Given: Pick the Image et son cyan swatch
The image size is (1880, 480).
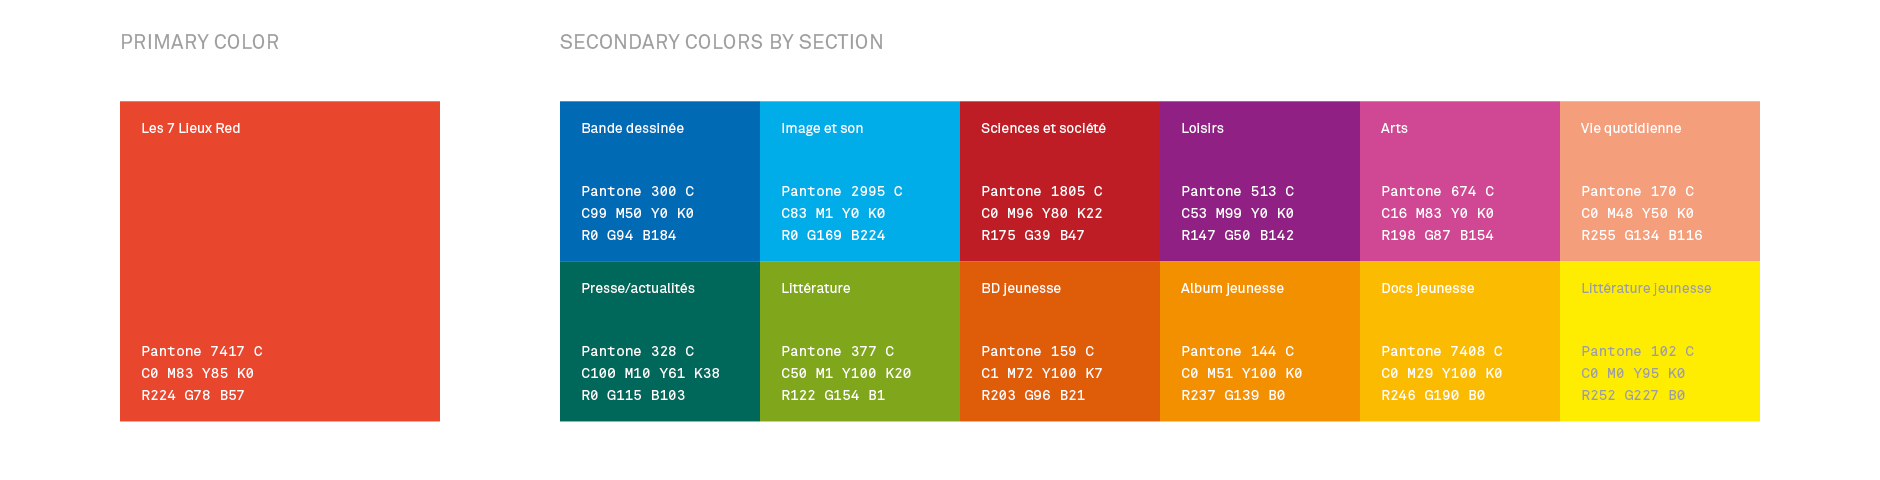Looking at the screenshot, I should [860, 160].
